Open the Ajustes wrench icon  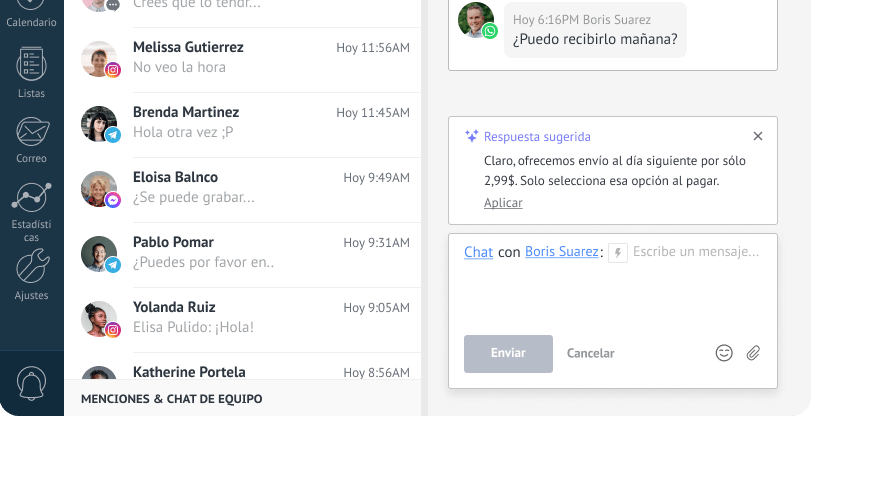coord(32,266)
